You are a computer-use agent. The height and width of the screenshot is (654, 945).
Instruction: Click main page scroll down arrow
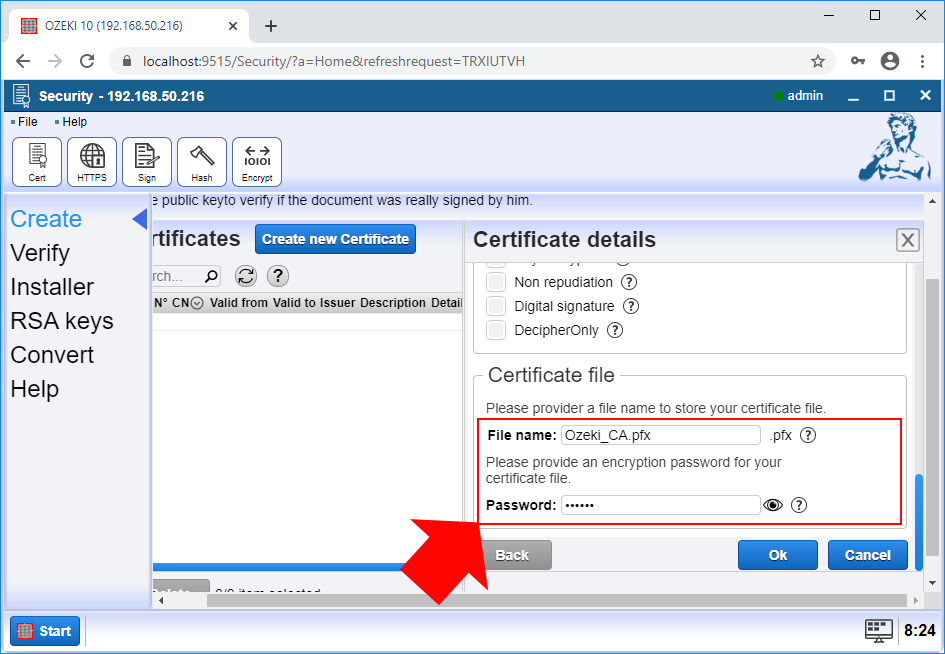932,583
